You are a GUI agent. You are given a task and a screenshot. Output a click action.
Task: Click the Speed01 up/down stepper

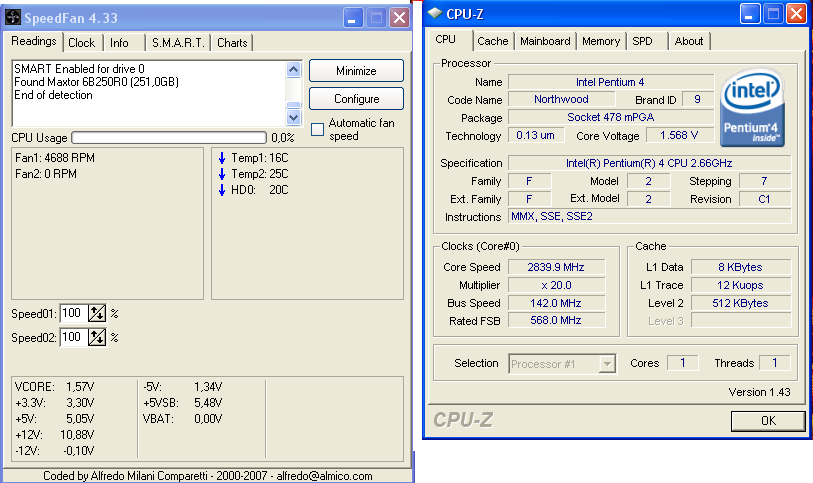point(97,313)
